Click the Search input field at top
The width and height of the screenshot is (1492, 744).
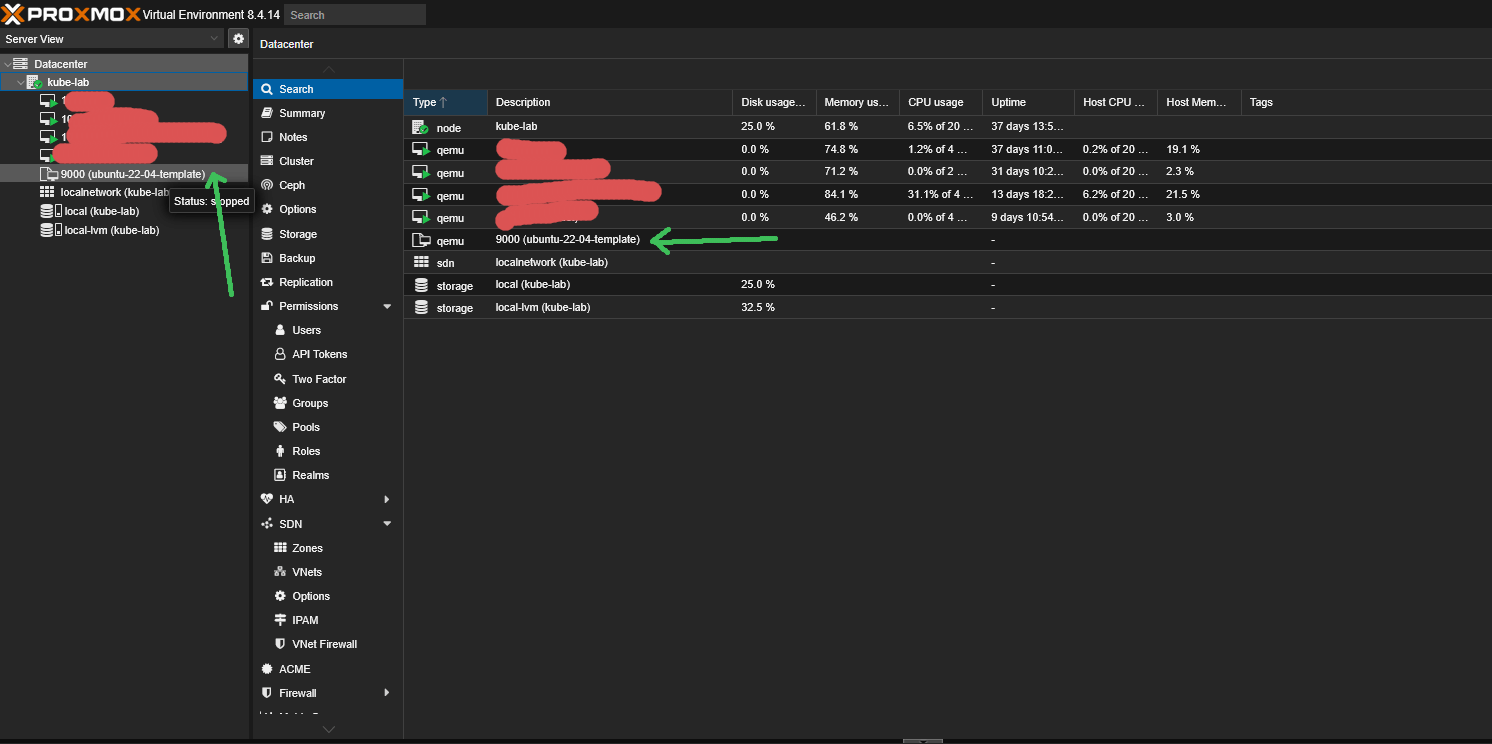(354, 15)
